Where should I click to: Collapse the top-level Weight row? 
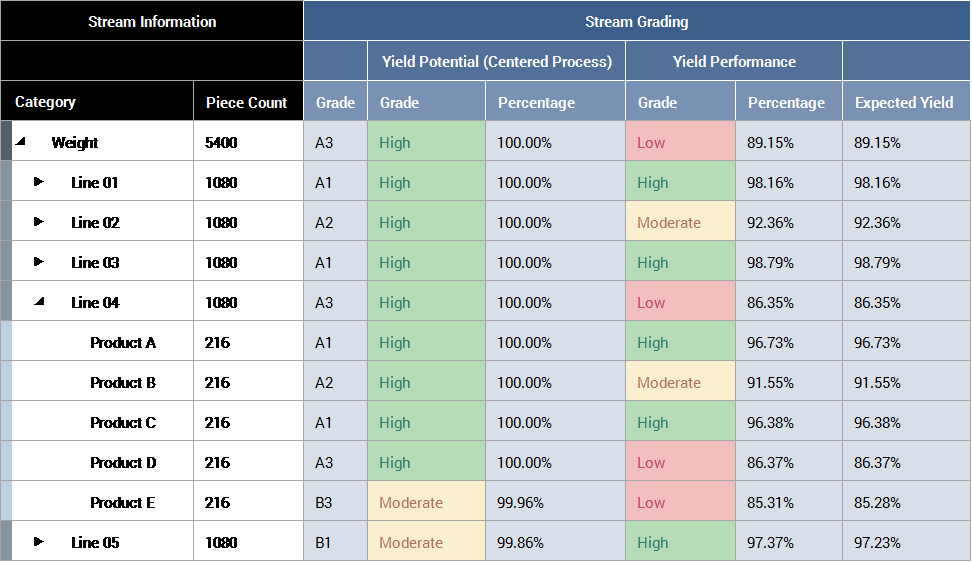click(27, 142)
